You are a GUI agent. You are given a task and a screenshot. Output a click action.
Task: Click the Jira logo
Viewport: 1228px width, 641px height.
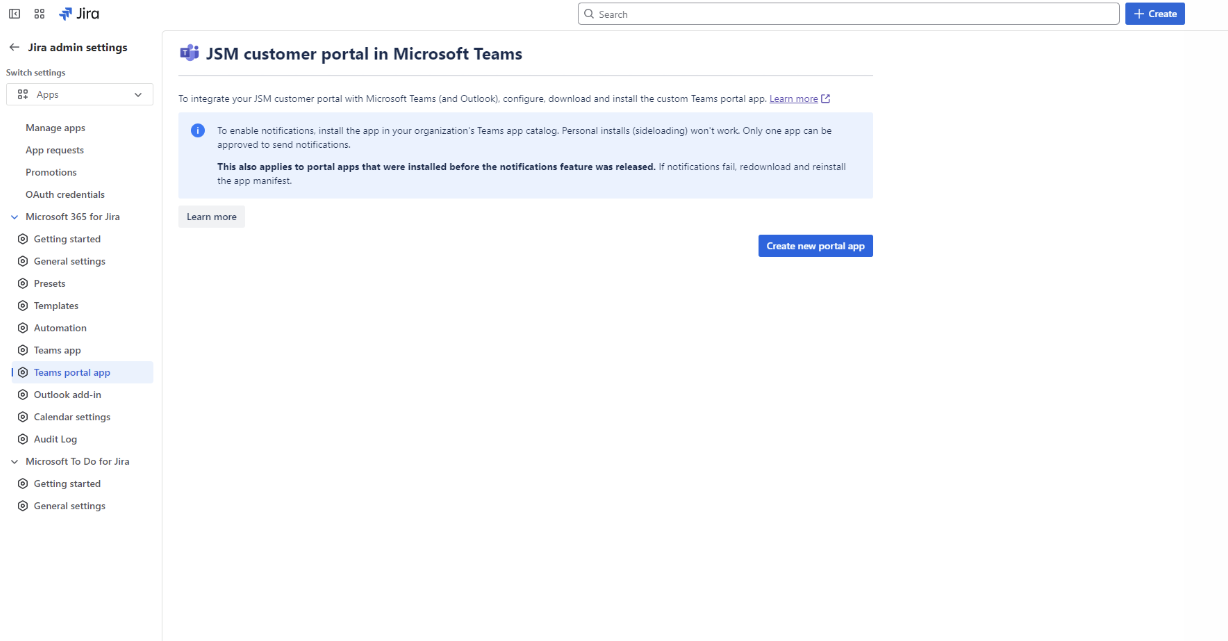point(79,14)
